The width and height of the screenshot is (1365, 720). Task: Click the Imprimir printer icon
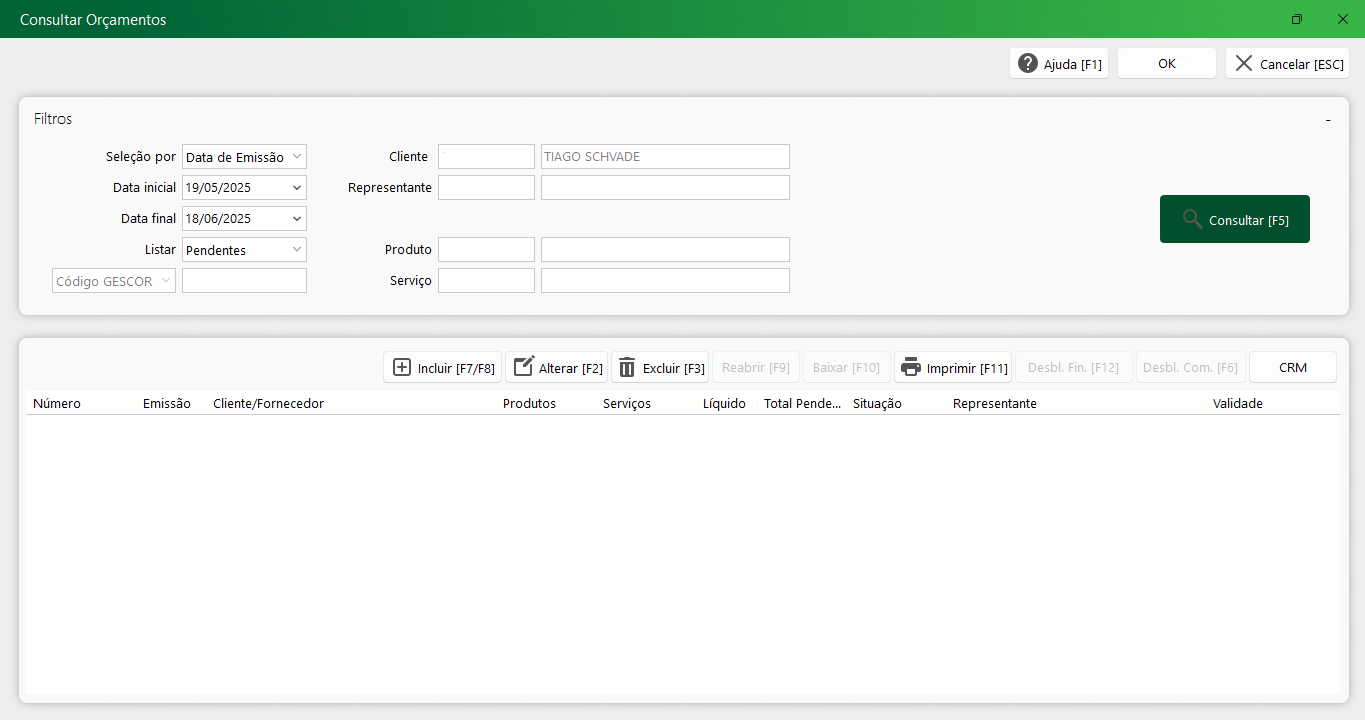point(910,368)
